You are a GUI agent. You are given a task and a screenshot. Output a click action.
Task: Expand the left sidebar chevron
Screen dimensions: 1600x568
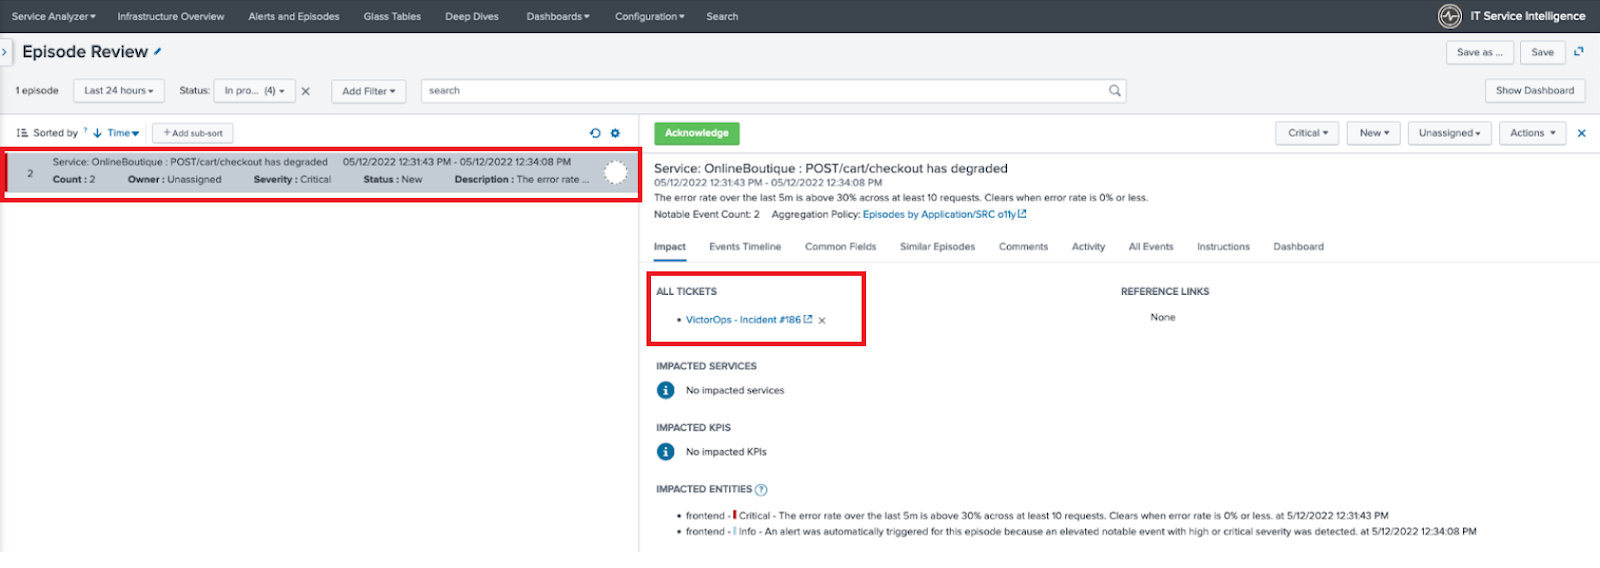[4, 52]
